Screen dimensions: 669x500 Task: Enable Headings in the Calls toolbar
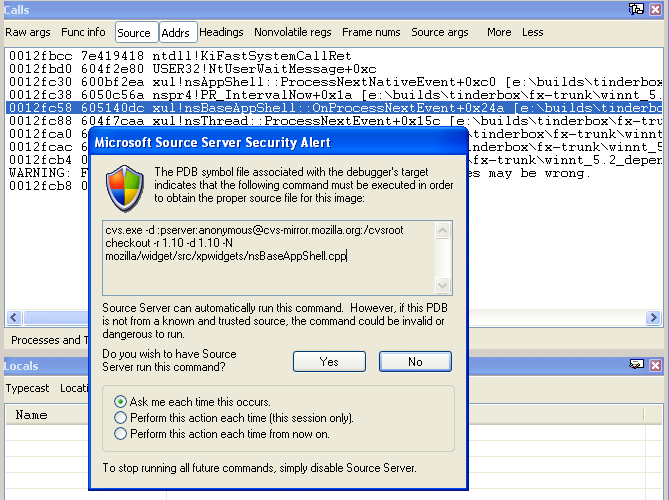pos(221,33)
